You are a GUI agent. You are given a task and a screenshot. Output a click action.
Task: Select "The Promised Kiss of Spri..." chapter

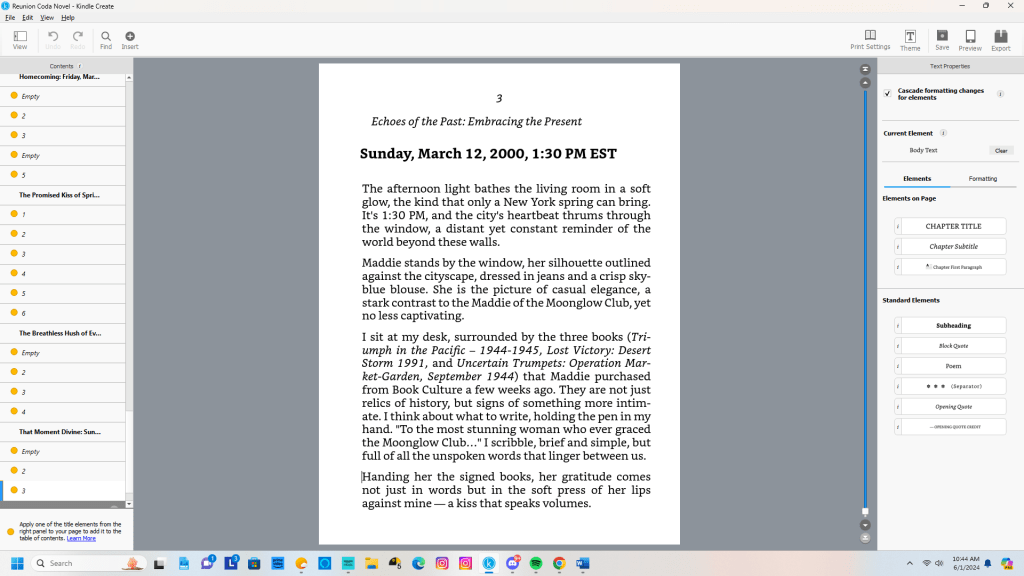pos(59,195)
